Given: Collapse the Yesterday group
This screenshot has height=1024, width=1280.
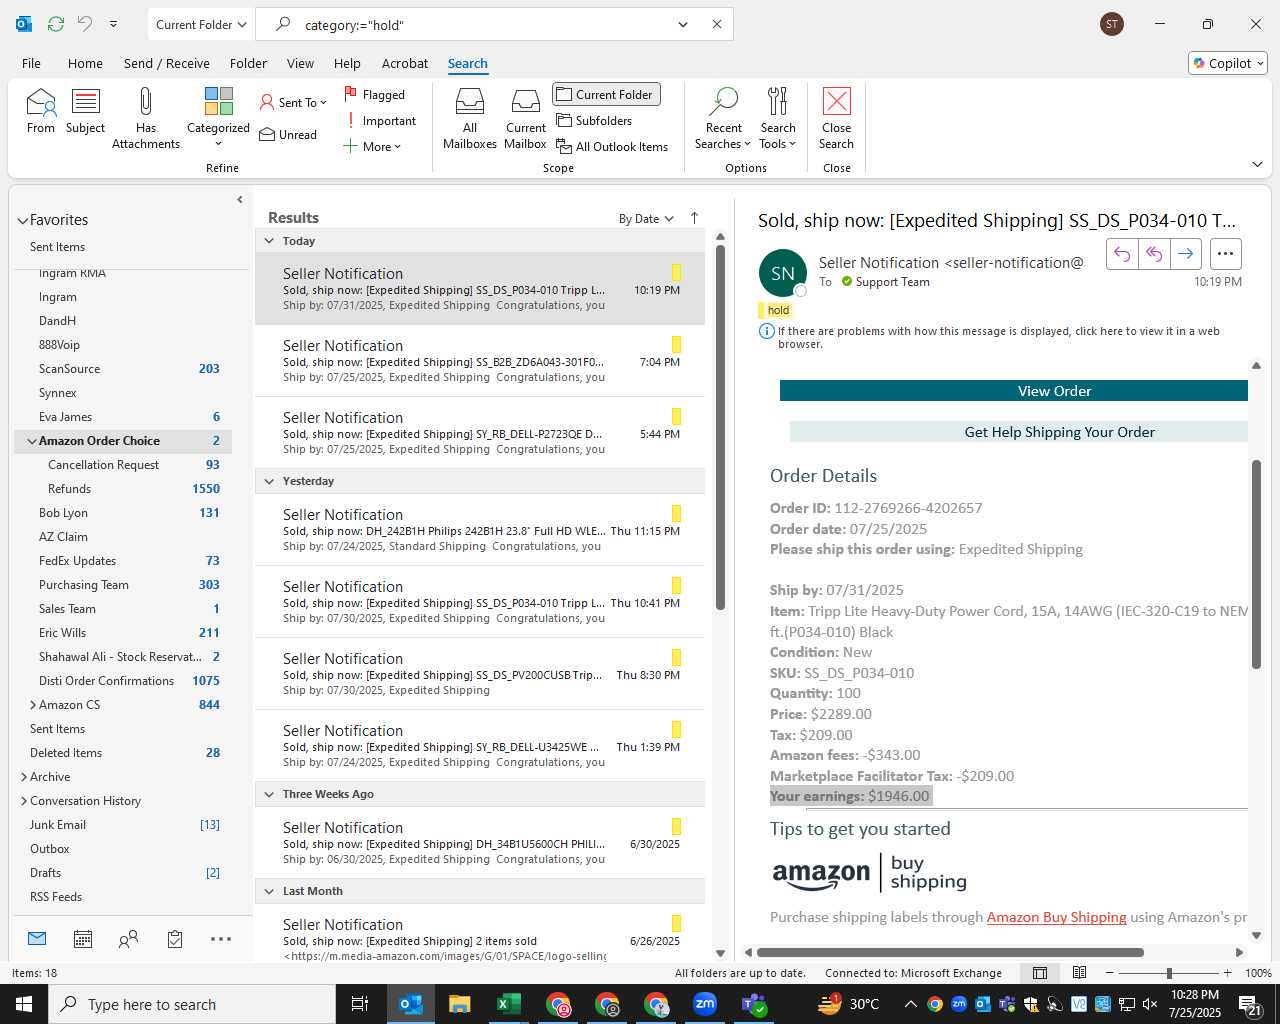Looking at the screenshot, I should (269, 481).
